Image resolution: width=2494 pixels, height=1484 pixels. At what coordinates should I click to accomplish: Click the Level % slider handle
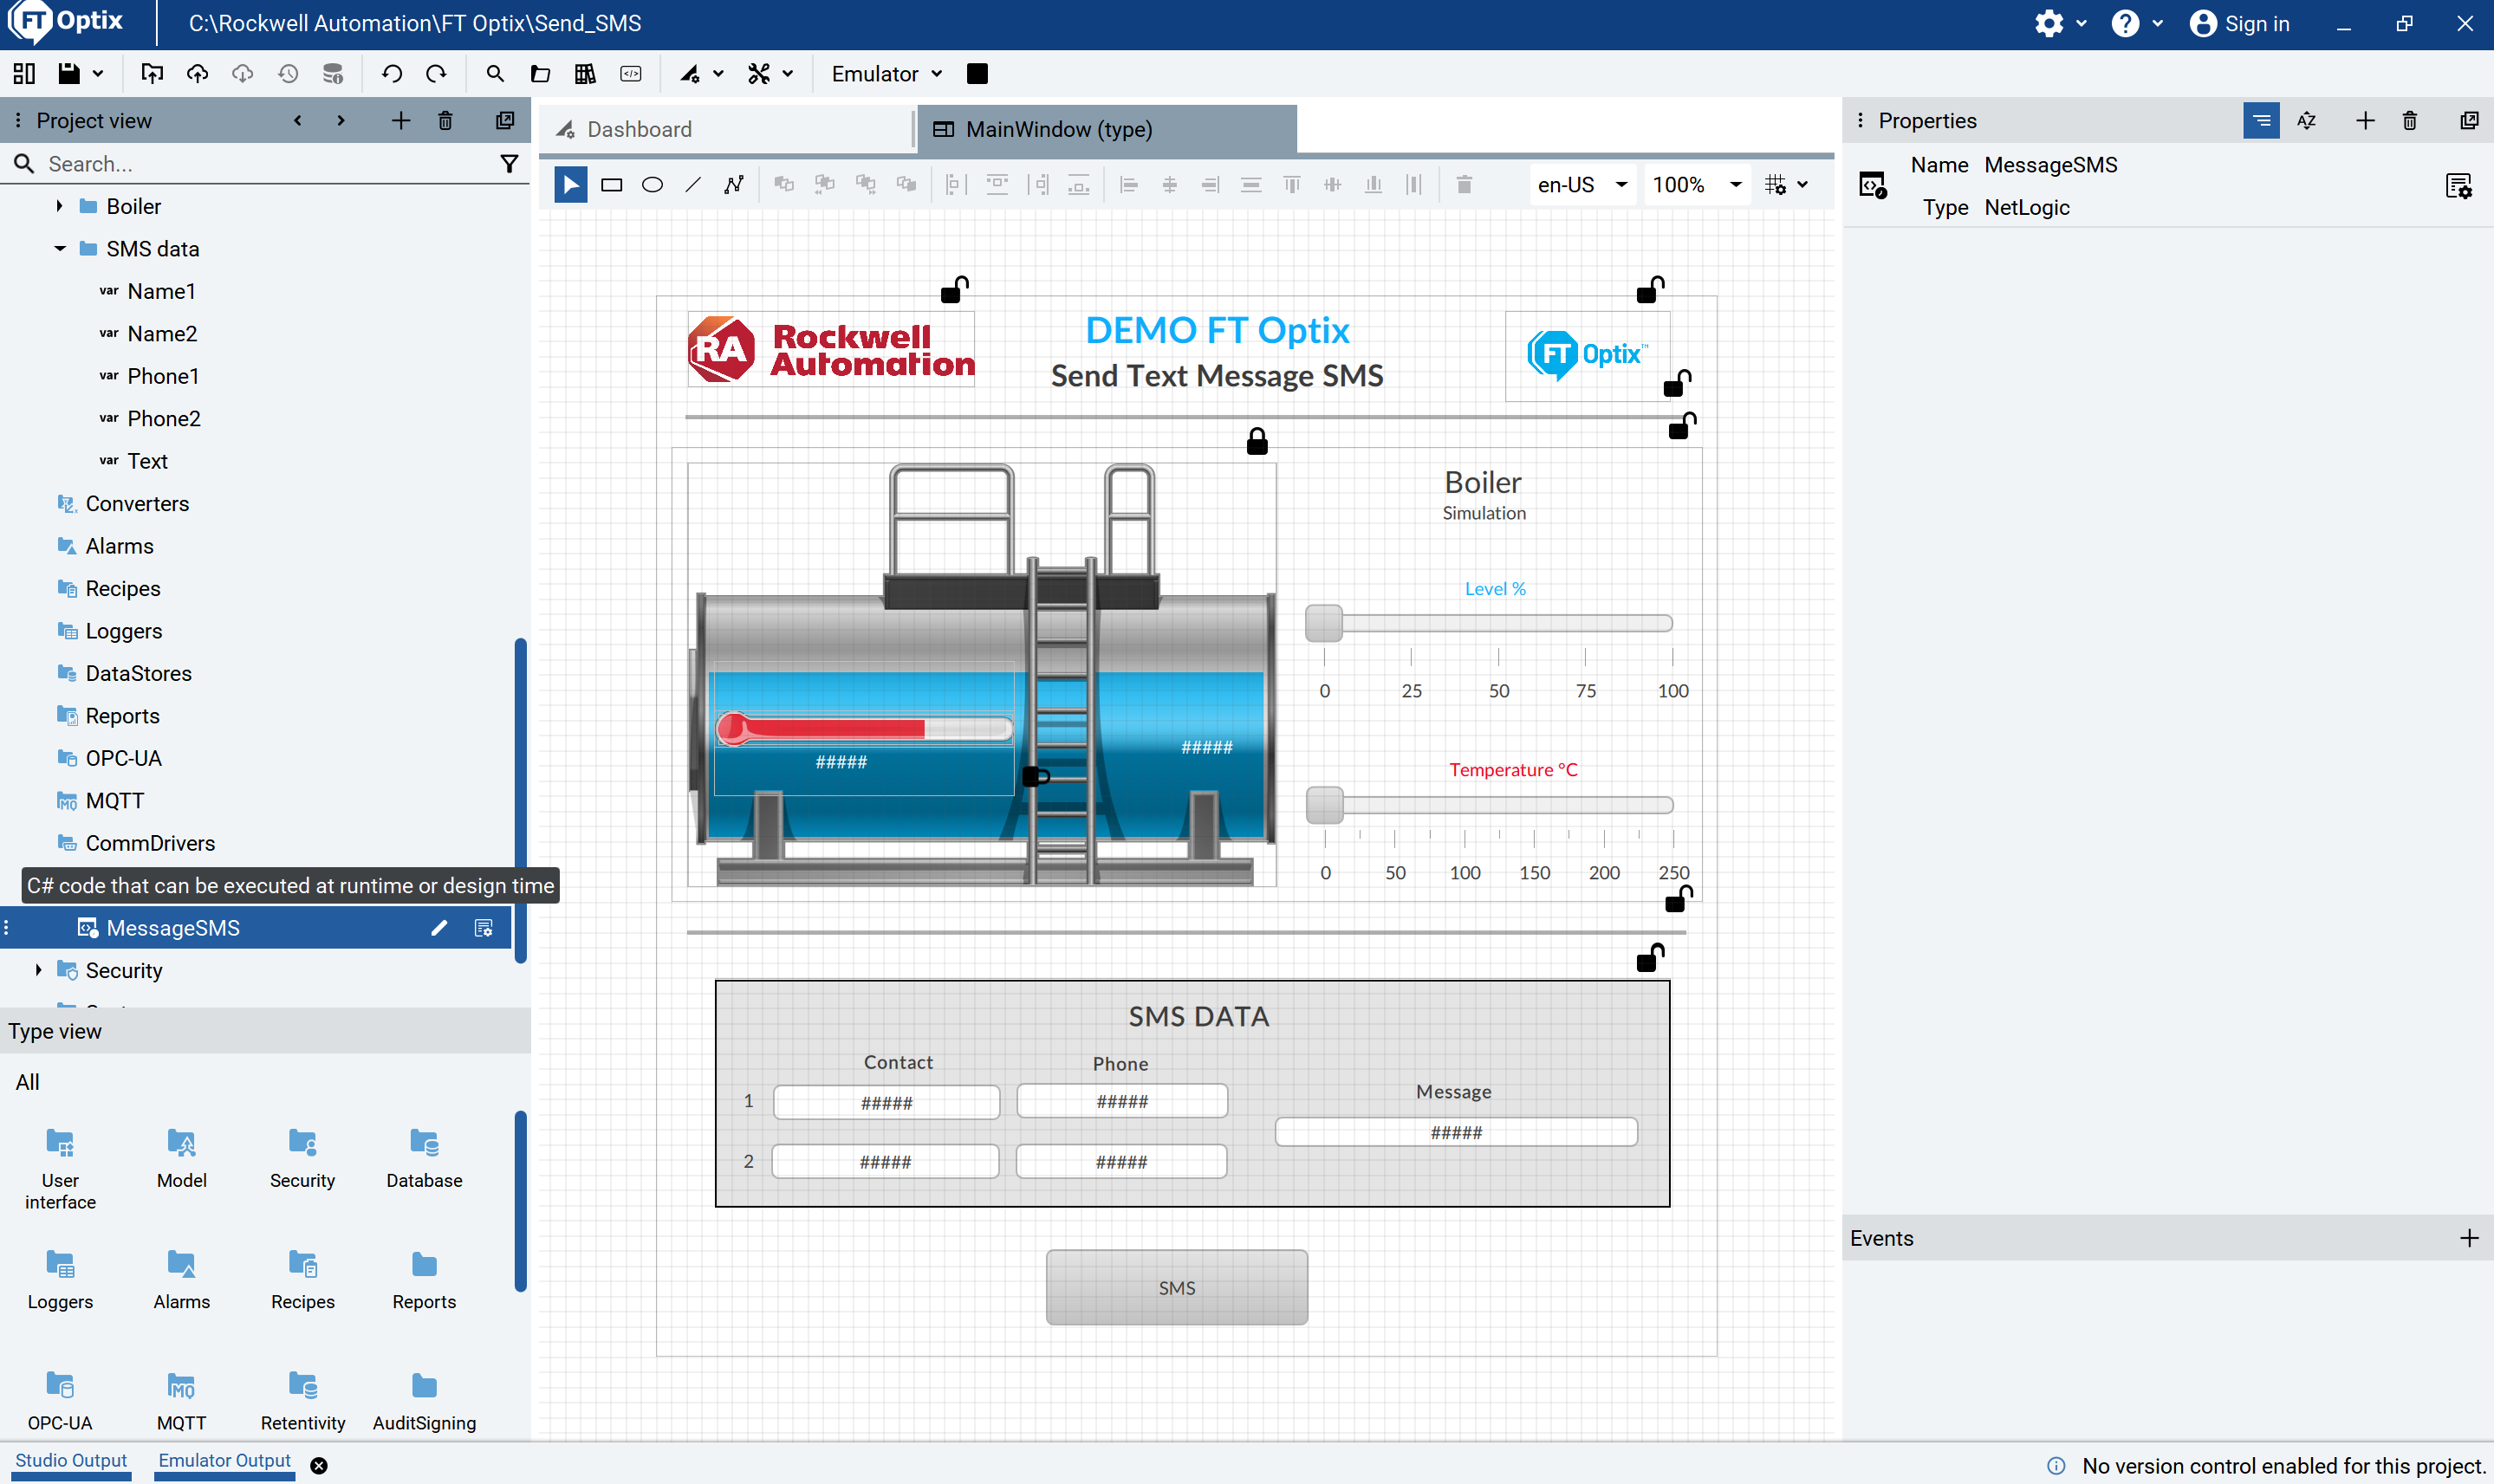pos(1324,623)
